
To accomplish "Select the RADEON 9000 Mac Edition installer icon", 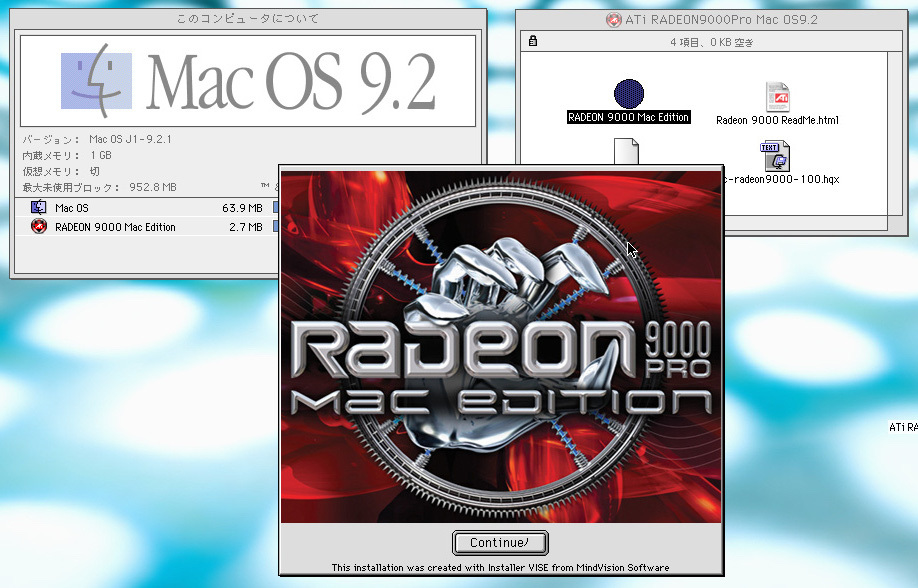I will (629, 94).
